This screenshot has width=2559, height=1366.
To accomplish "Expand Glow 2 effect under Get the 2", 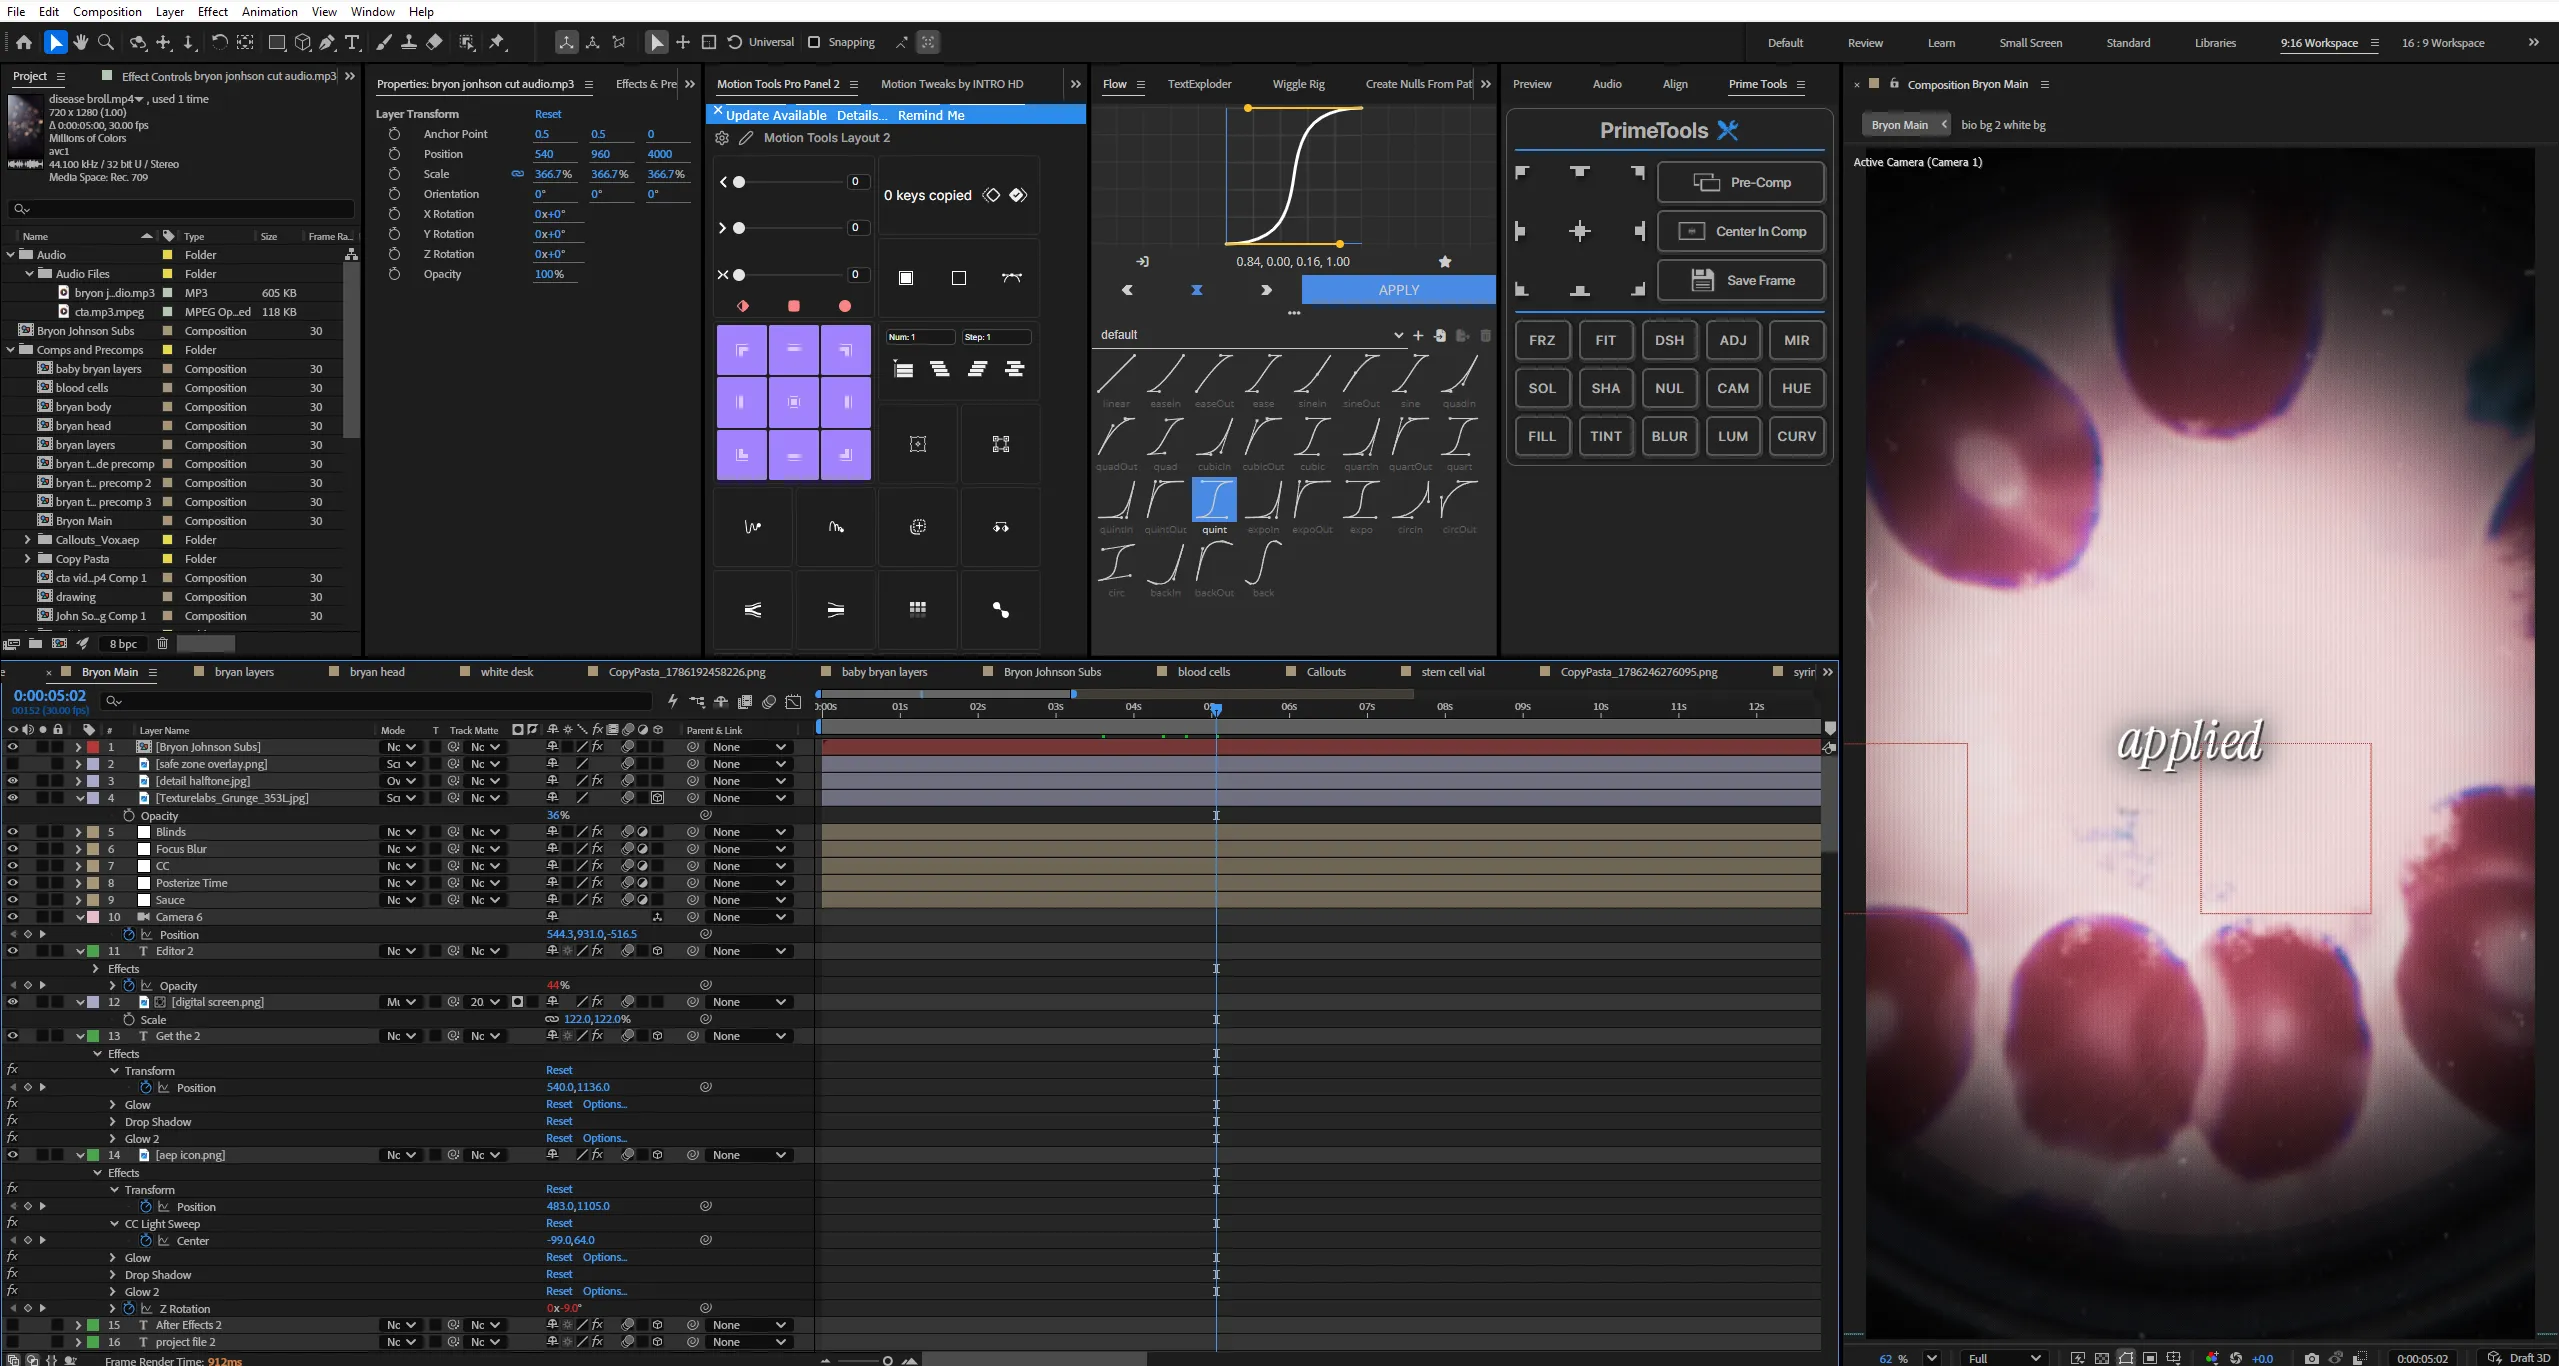I will click(112, 1139).
